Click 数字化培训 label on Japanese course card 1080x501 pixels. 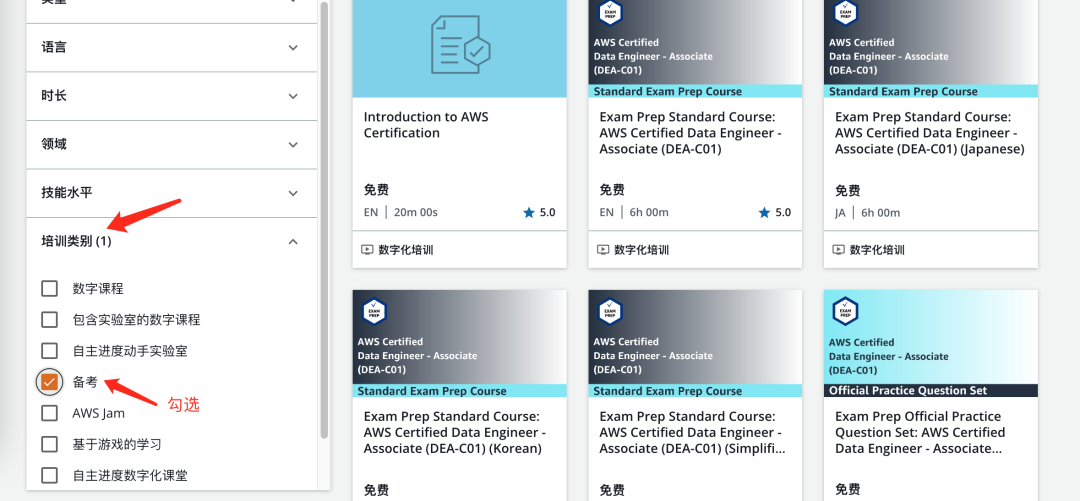pos(877,249)
